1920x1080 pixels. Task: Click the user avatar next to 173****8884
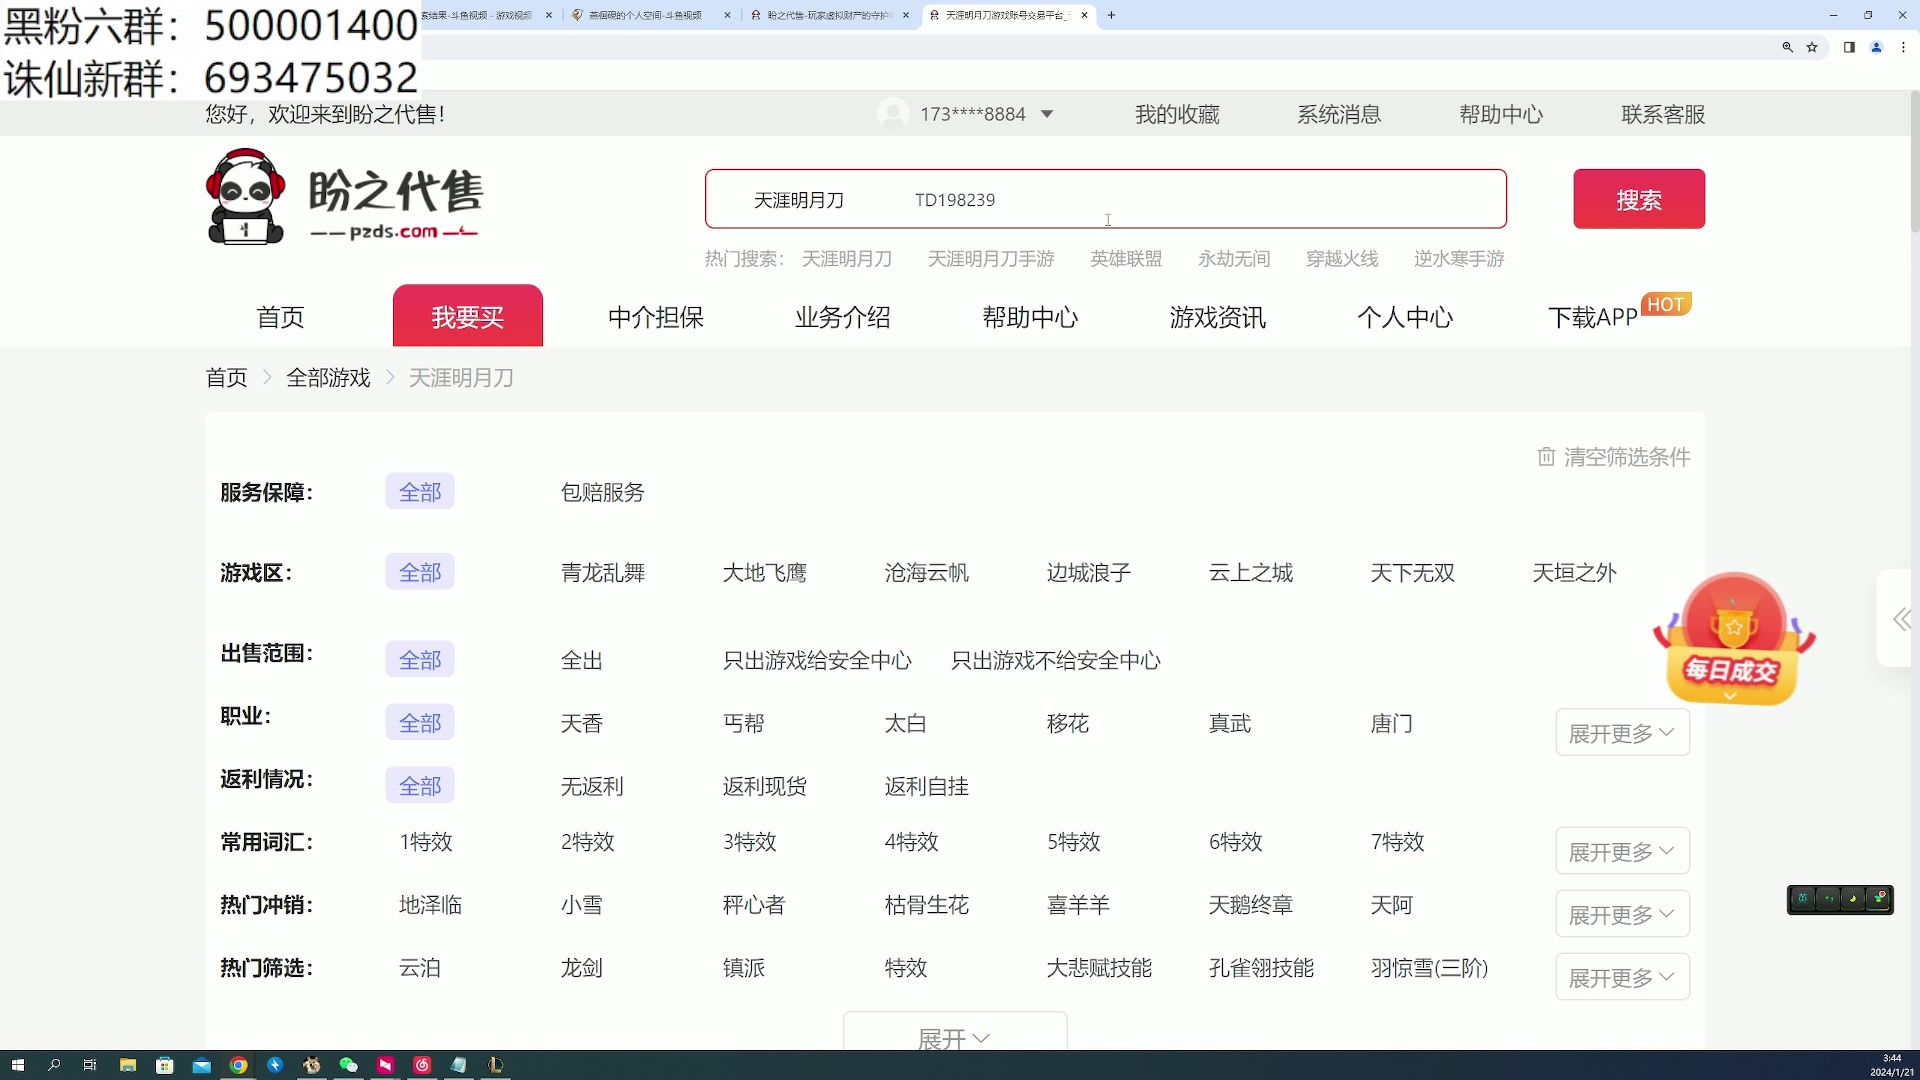pos(894,113)
